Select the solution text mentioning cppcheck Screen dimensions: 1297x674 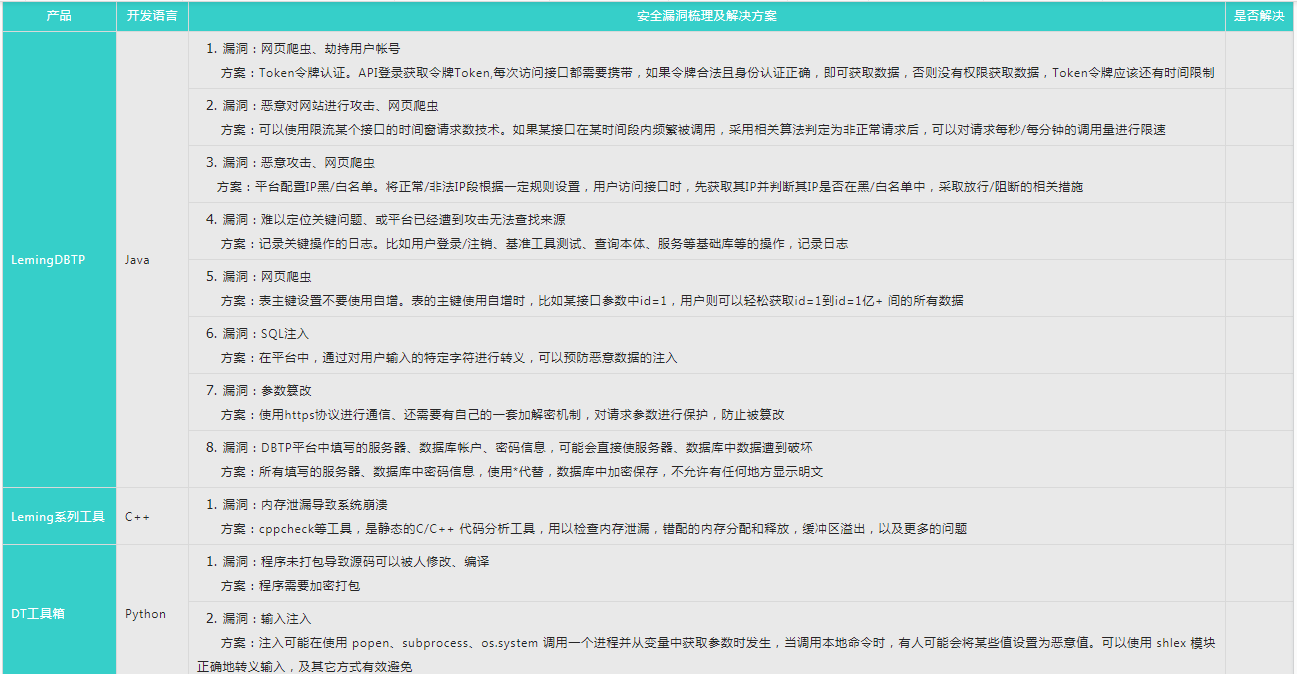600,530
